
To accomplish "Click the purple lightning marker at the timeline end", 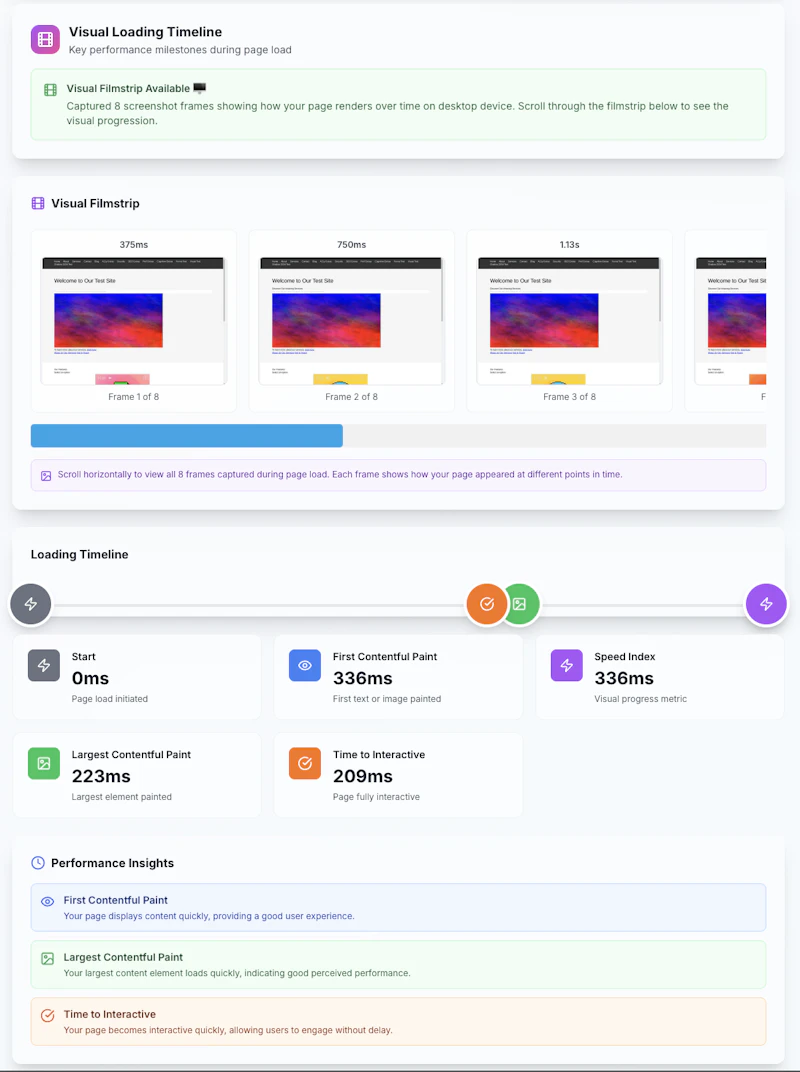I will coord(766,604).
